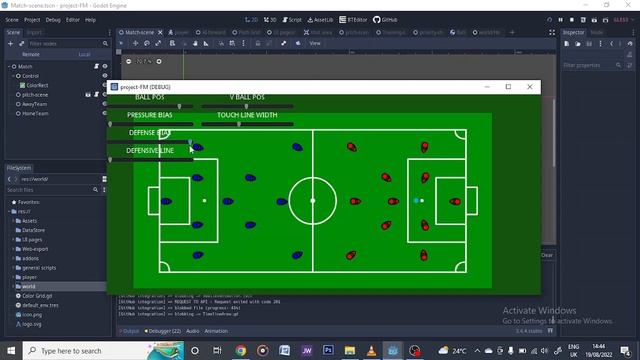Switch to the Node dock tab

click(x=597, y=32)
